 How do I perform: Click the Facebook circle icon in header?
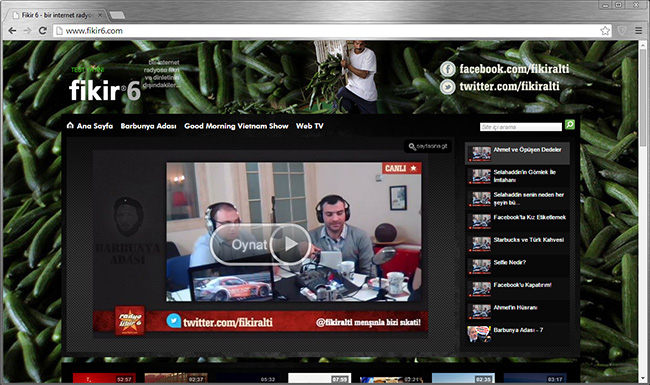pos(448,69)
